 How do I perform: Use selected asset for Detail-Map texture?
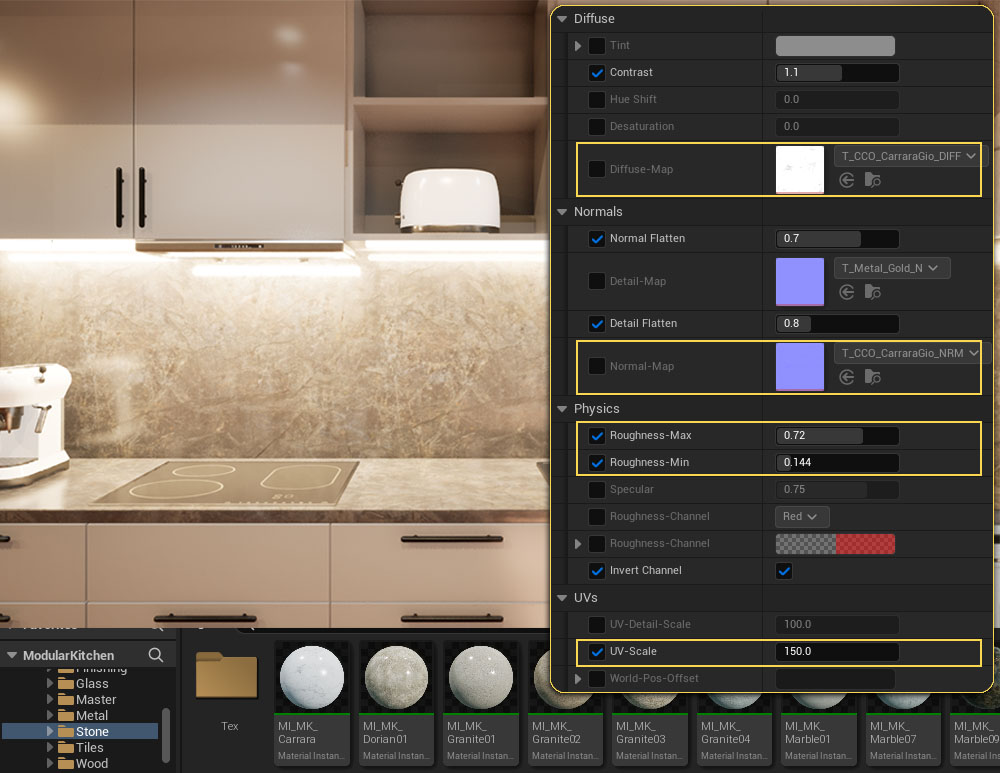[847, 292]
